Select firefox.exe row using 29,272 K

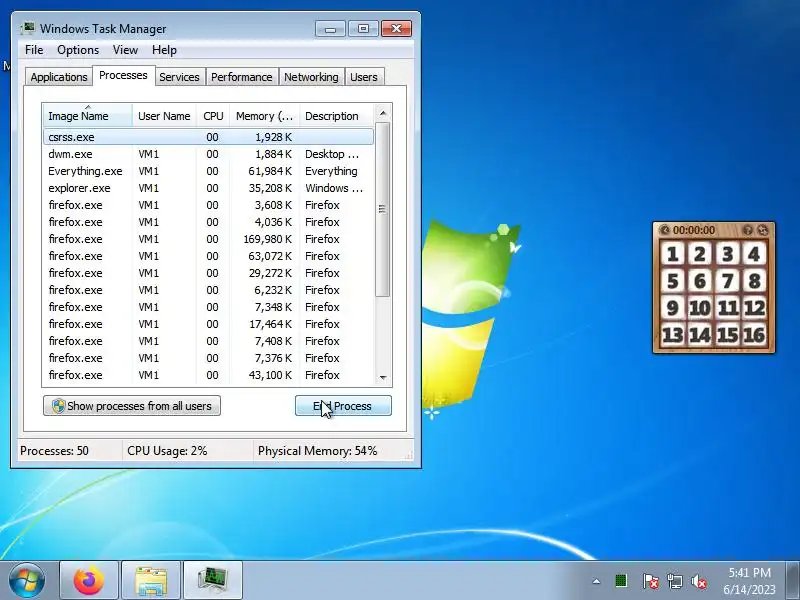209,273
